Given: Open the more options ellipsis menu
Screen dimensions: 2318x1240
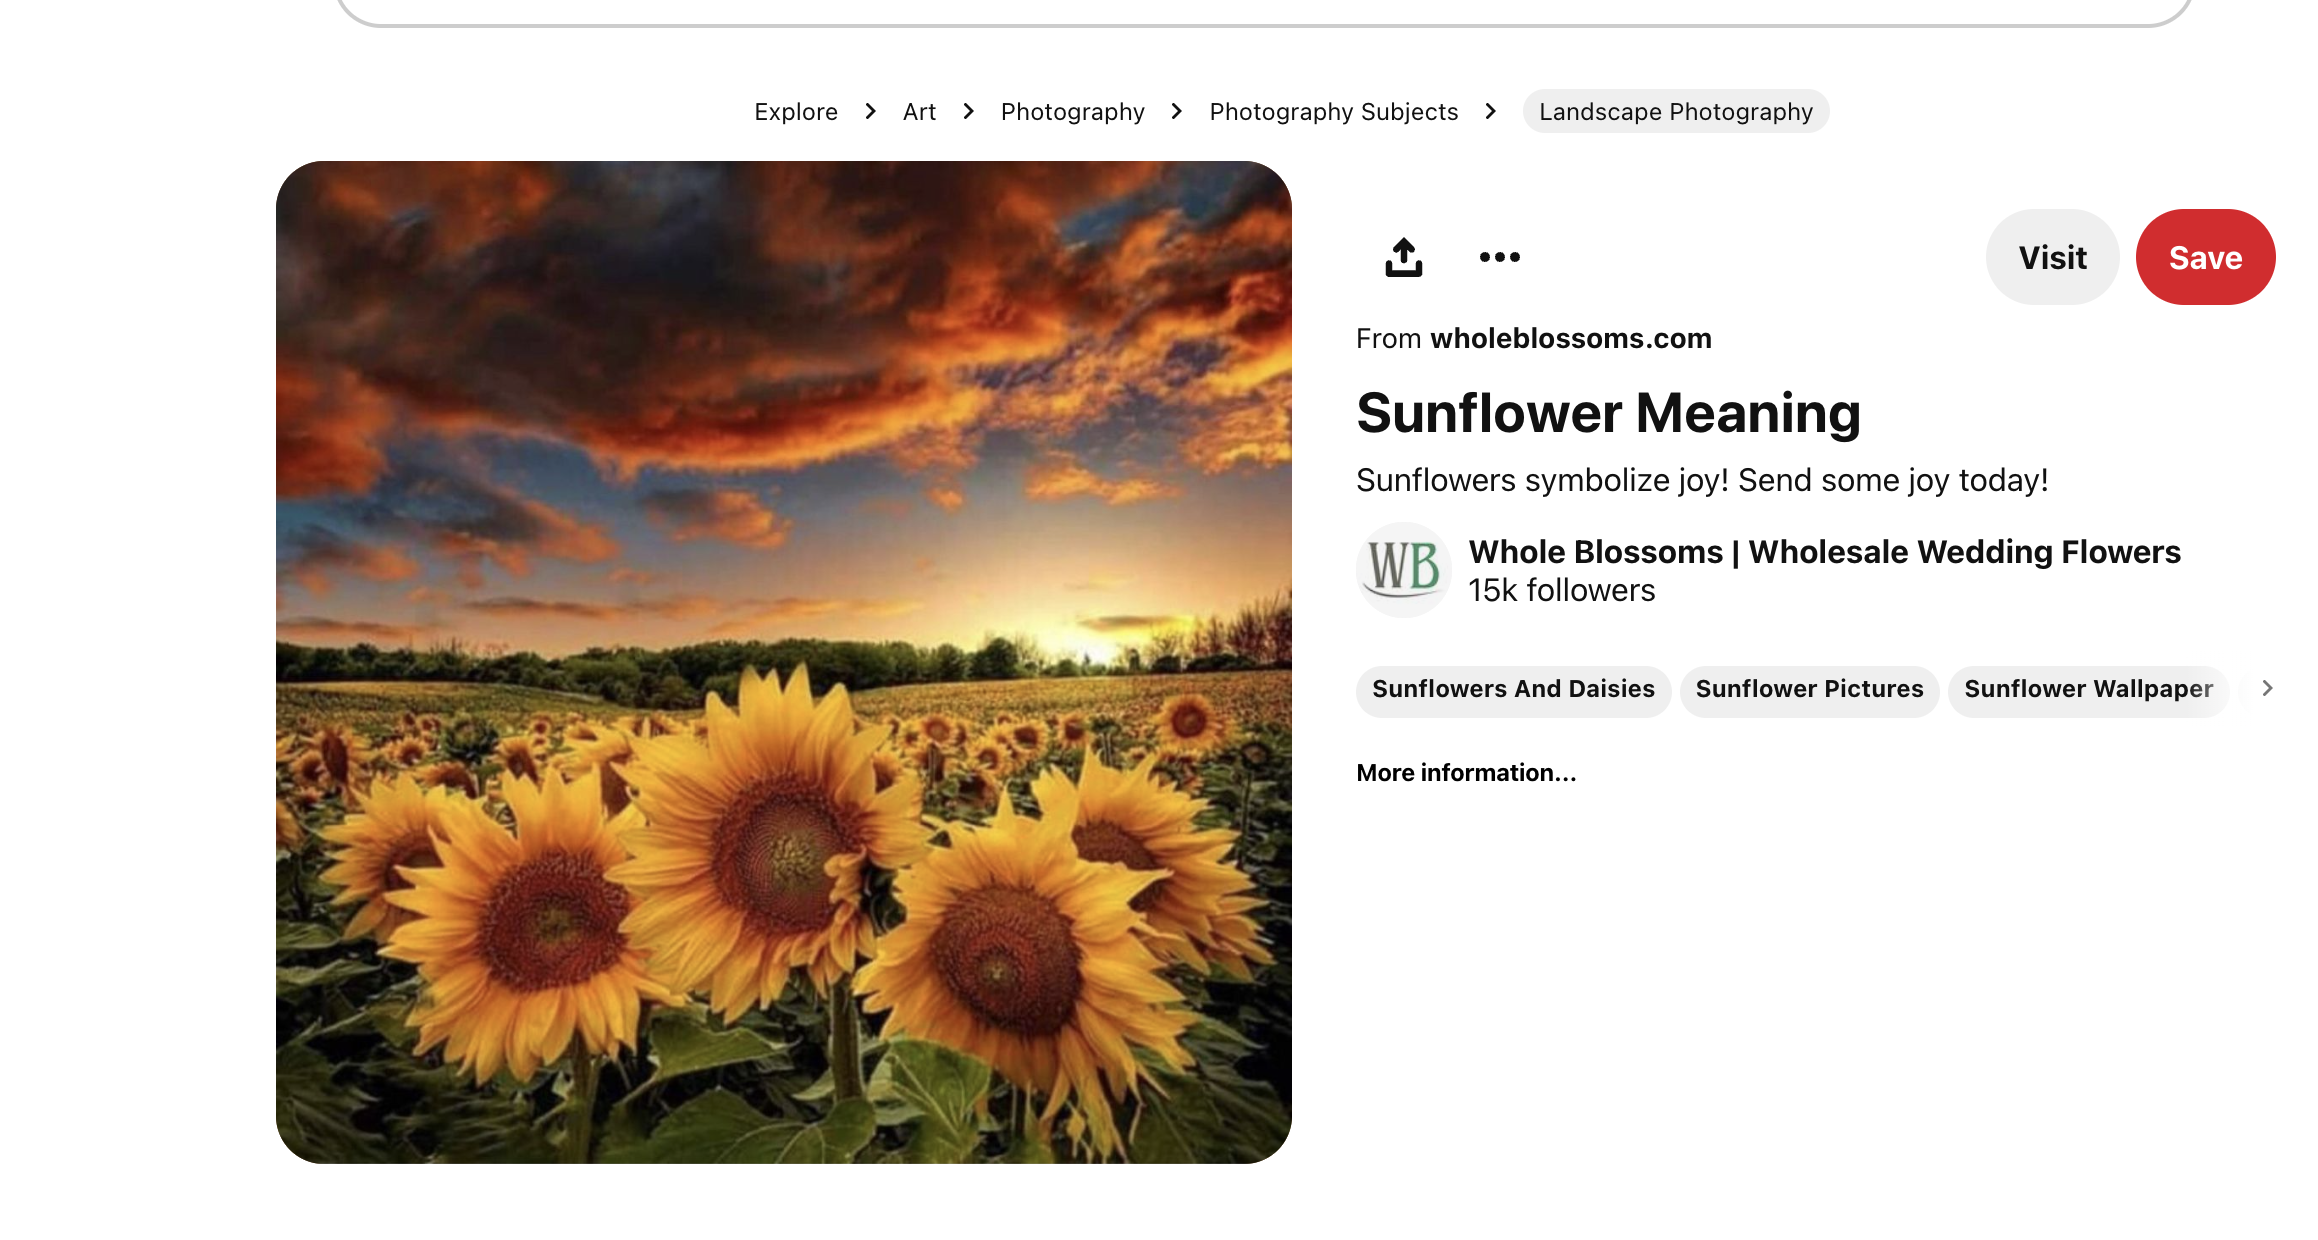Looking at the screenshot, I should click(x=1499, y=257).
